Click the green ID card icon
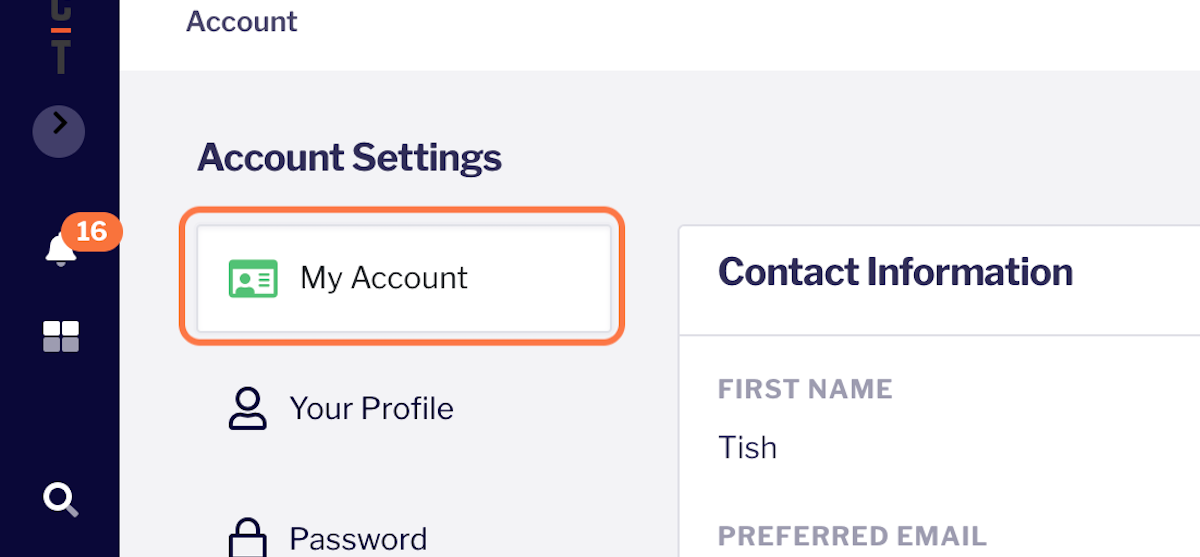 (x=252, y=278)
